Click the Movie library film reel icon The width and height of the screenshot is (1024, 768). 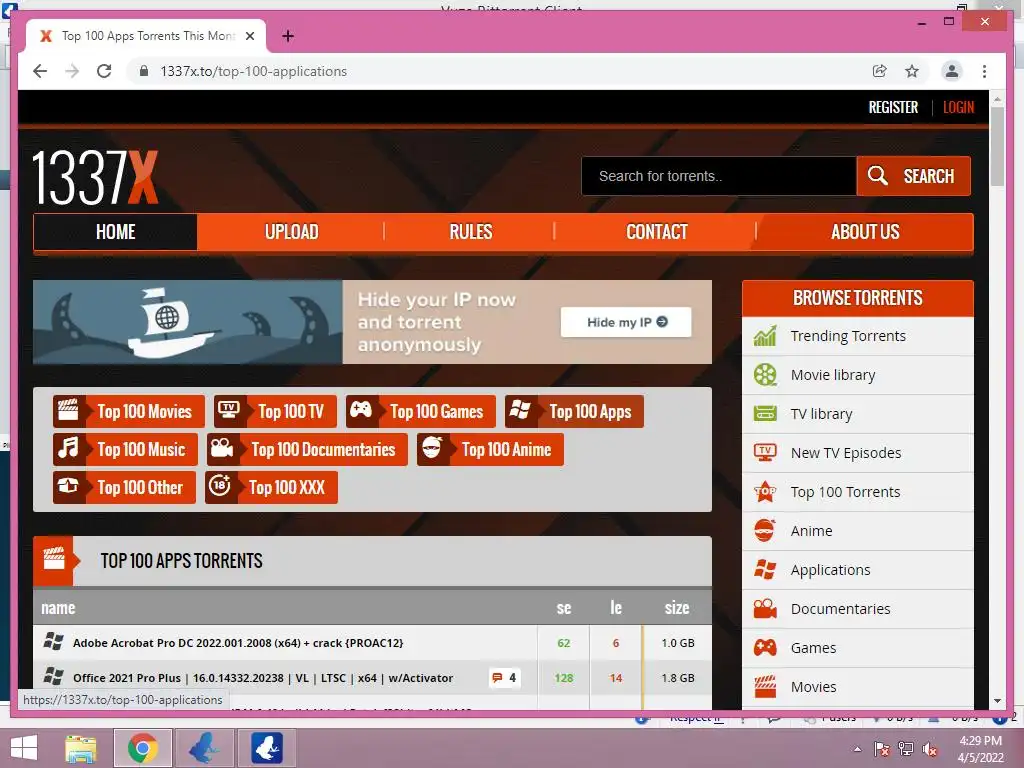pos(765,375)
